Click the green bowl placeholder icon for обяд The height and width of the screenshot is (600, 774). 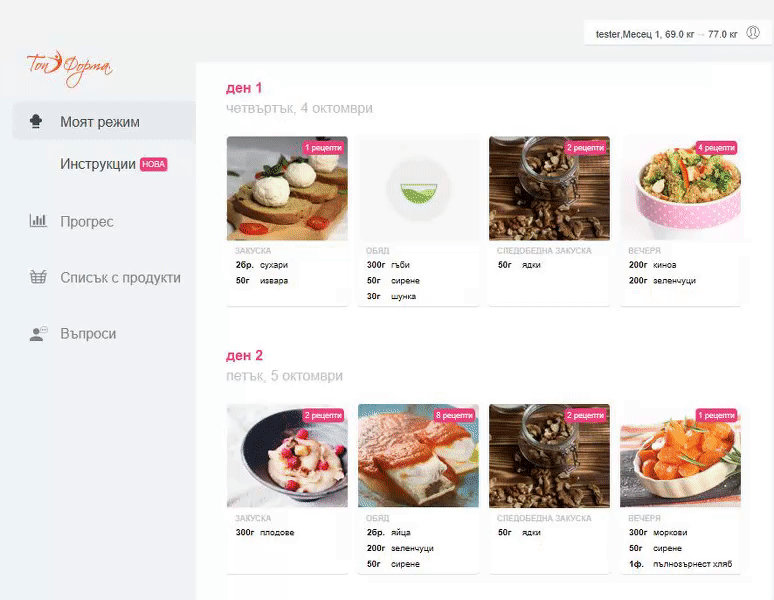[x=418, y=189]
